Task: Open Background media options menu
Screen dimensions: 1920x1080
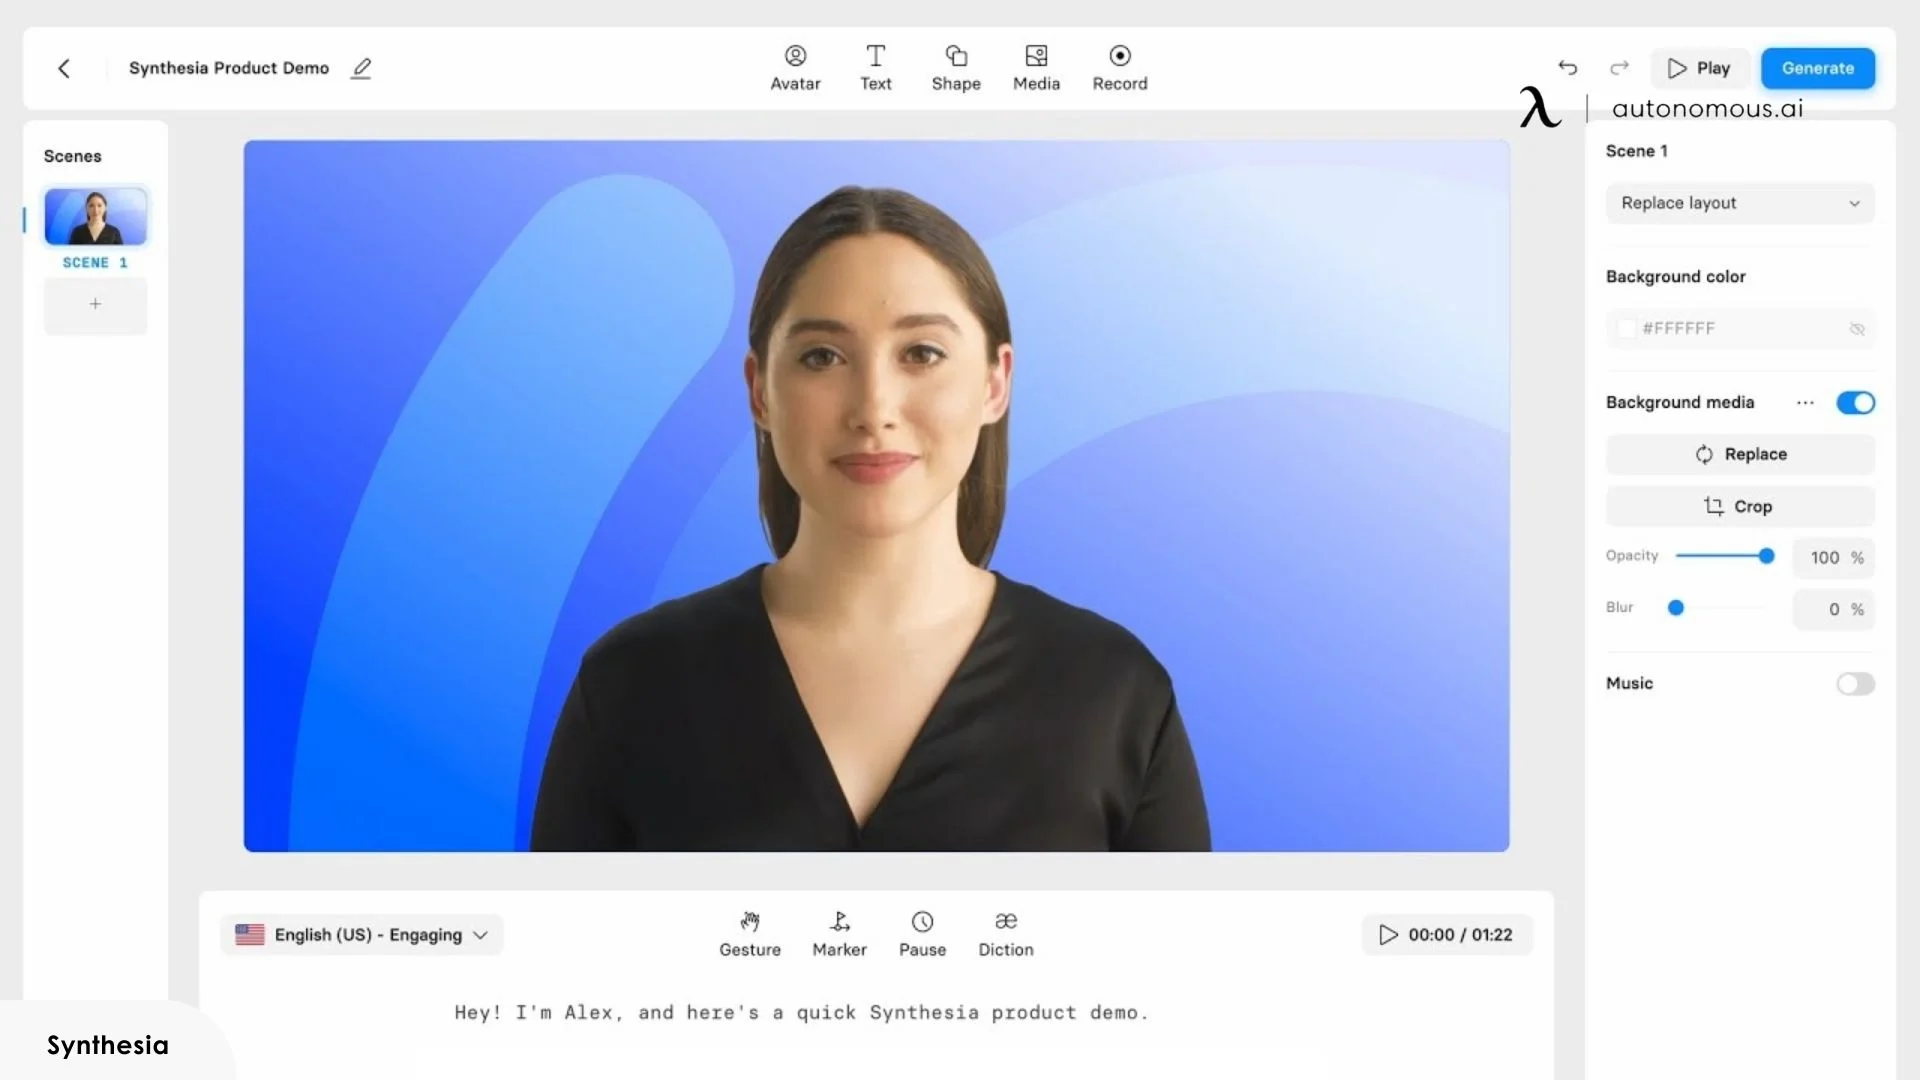Action: [x=1806, y=402]
